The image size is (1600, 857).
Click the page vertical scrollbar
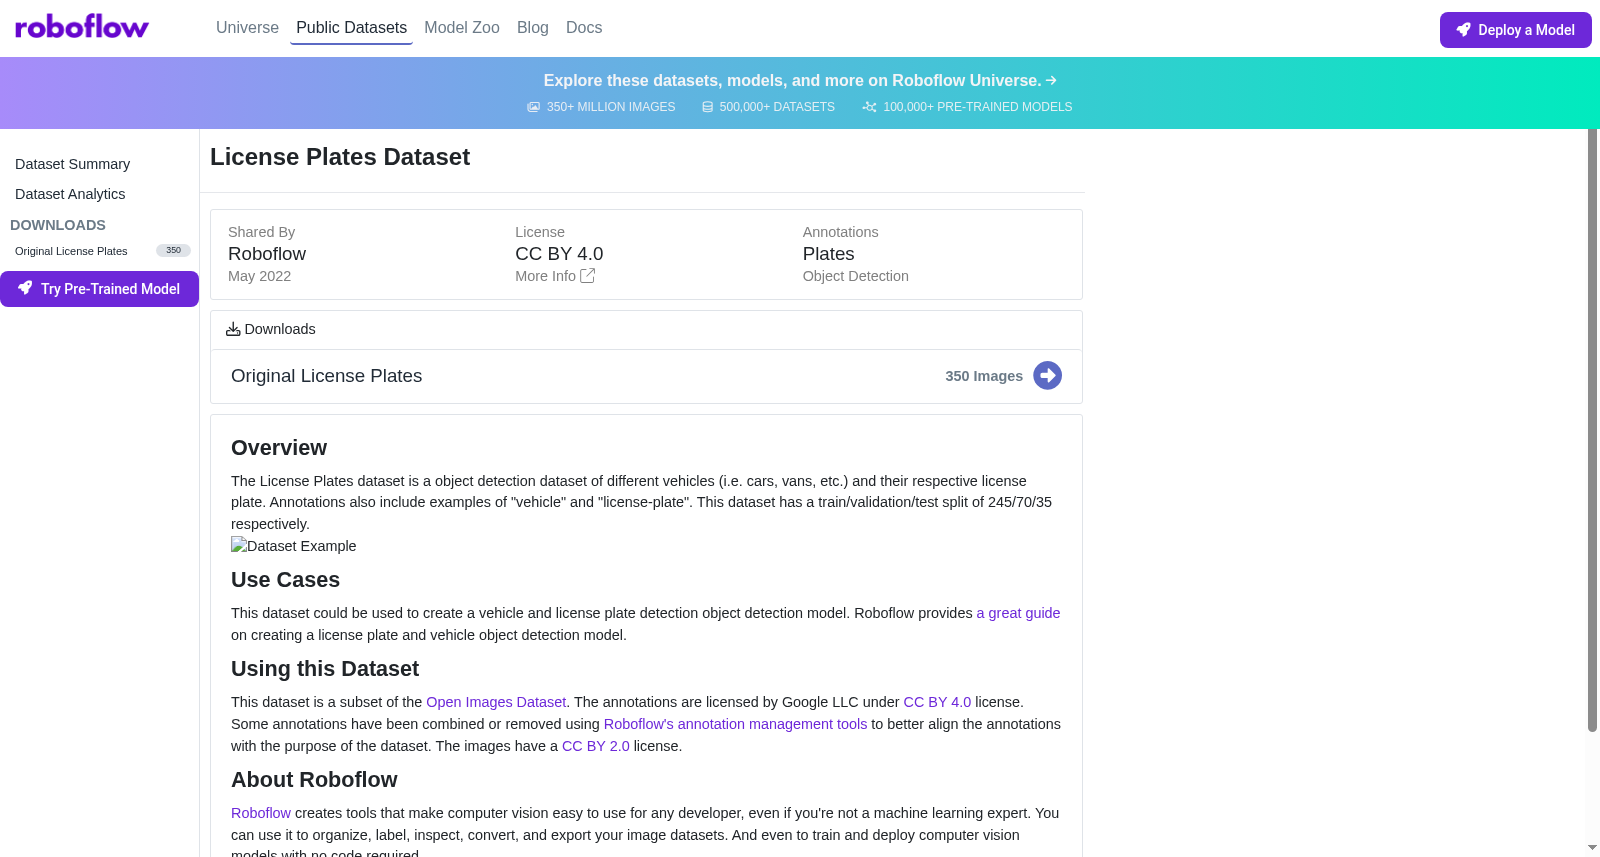point(1592,430)
